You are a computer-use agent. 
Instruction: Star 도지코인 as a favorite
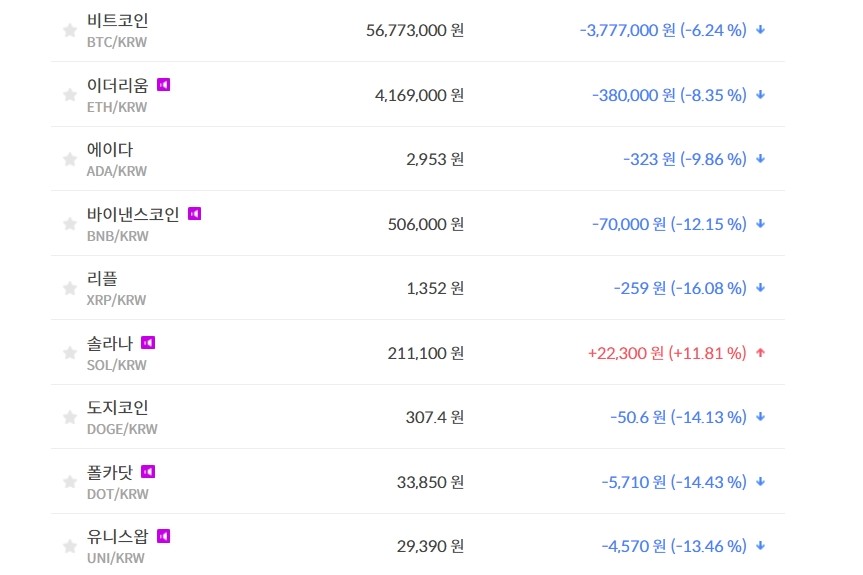[x=70, y=417]
